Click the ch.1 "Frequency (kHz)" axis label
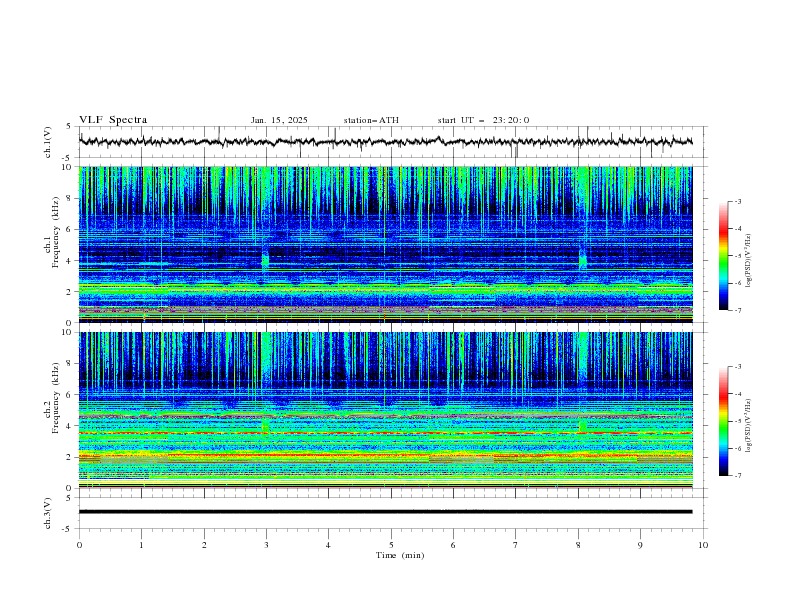 click(56, 232)
